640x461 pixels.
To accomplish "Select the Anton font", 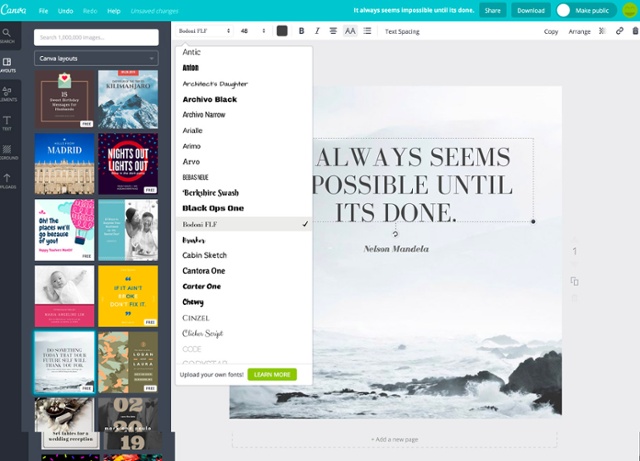I will point(244,68).
